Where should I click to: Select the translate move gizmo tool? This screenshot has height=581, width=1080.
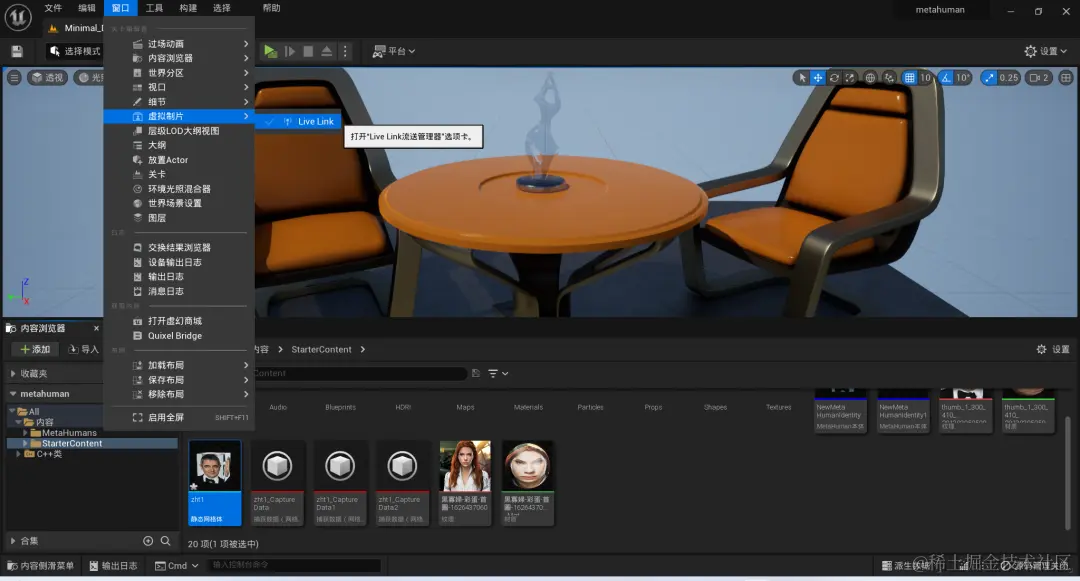[818, 78]
